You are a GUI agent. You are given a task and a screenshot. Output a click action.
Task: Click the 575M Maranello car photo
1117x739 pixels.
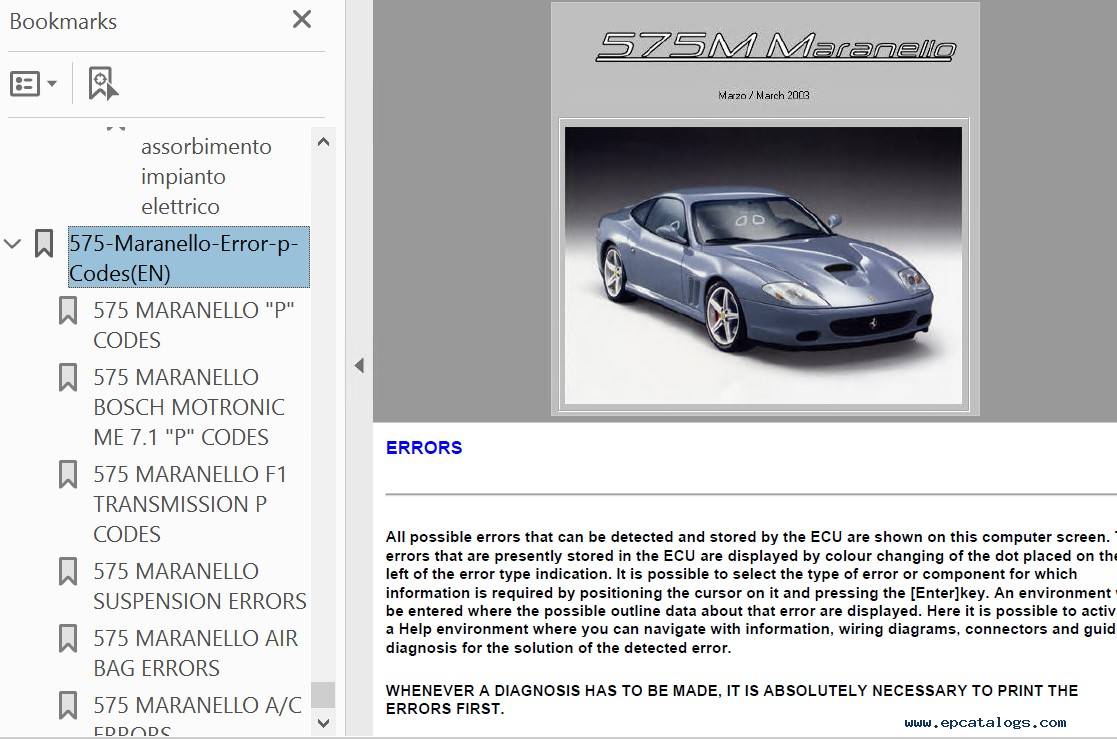(763, 266)
